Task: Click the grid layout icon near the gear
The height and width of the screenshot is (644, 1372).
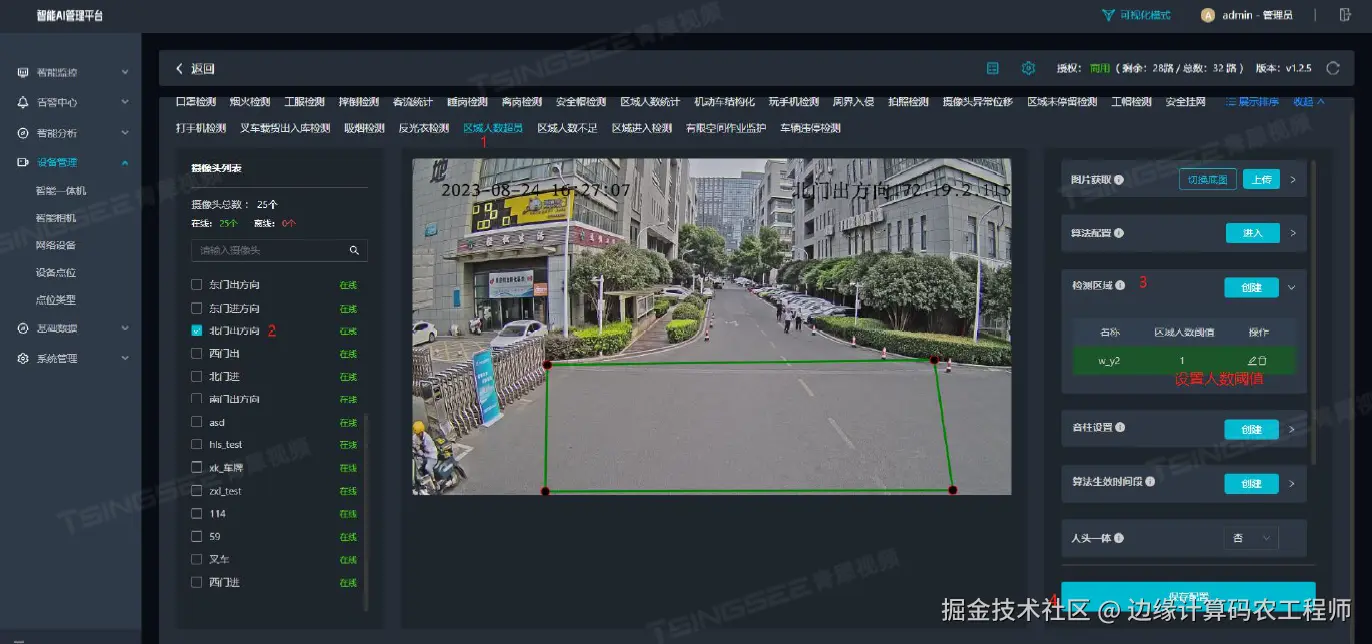Action: point(993,68)
